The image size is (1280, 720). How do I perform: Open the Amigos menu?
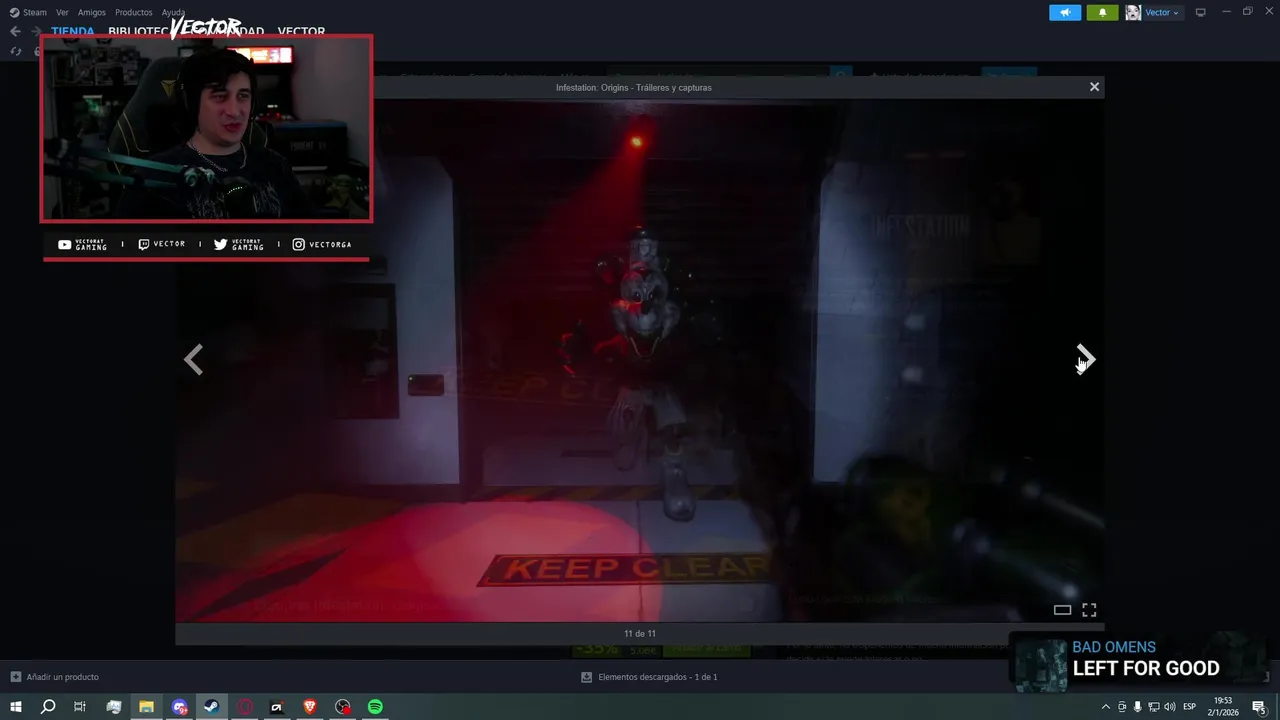(92, 12)
